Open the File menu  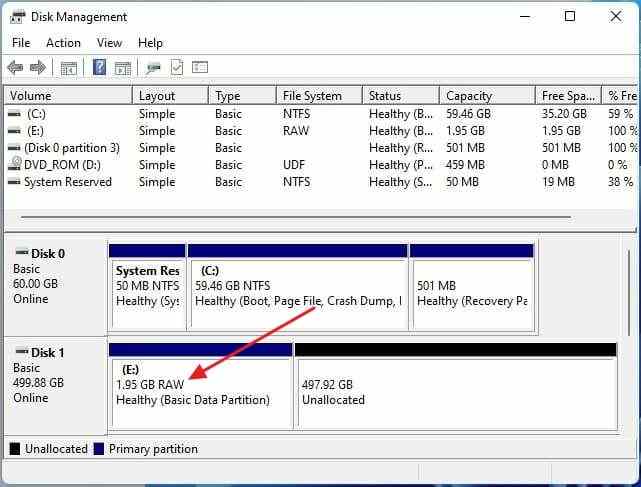(x=21, y=43)
